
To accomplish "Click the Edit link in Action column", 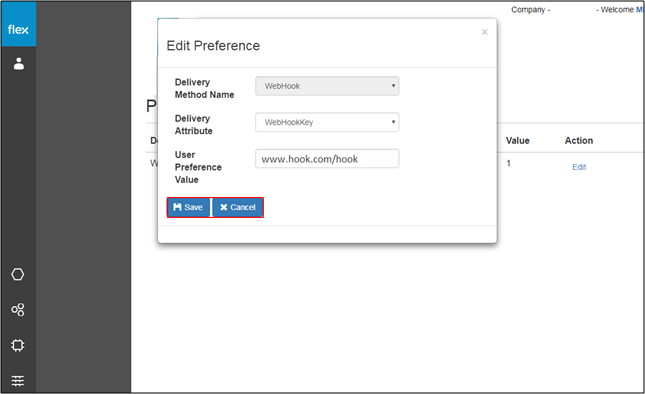I will pos(579,167).
